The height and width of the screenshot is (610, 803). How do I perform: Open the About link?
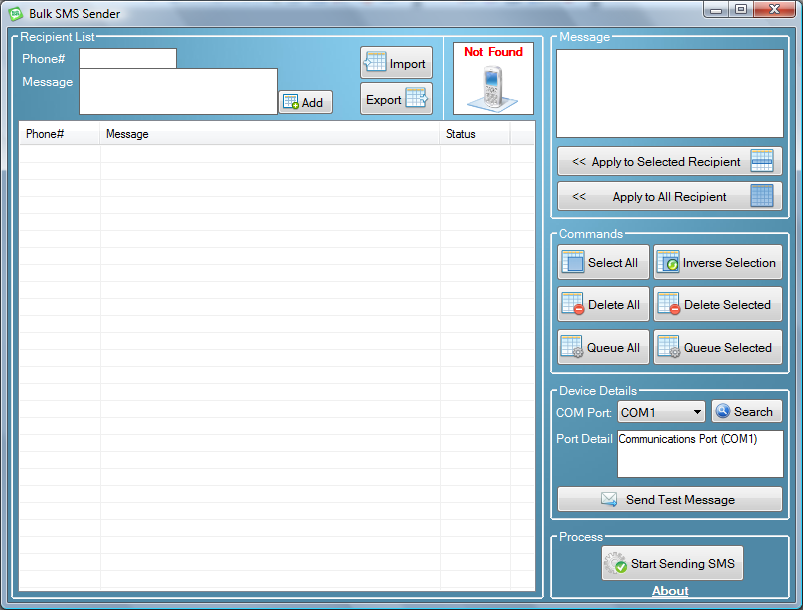[x=670, y=591]
